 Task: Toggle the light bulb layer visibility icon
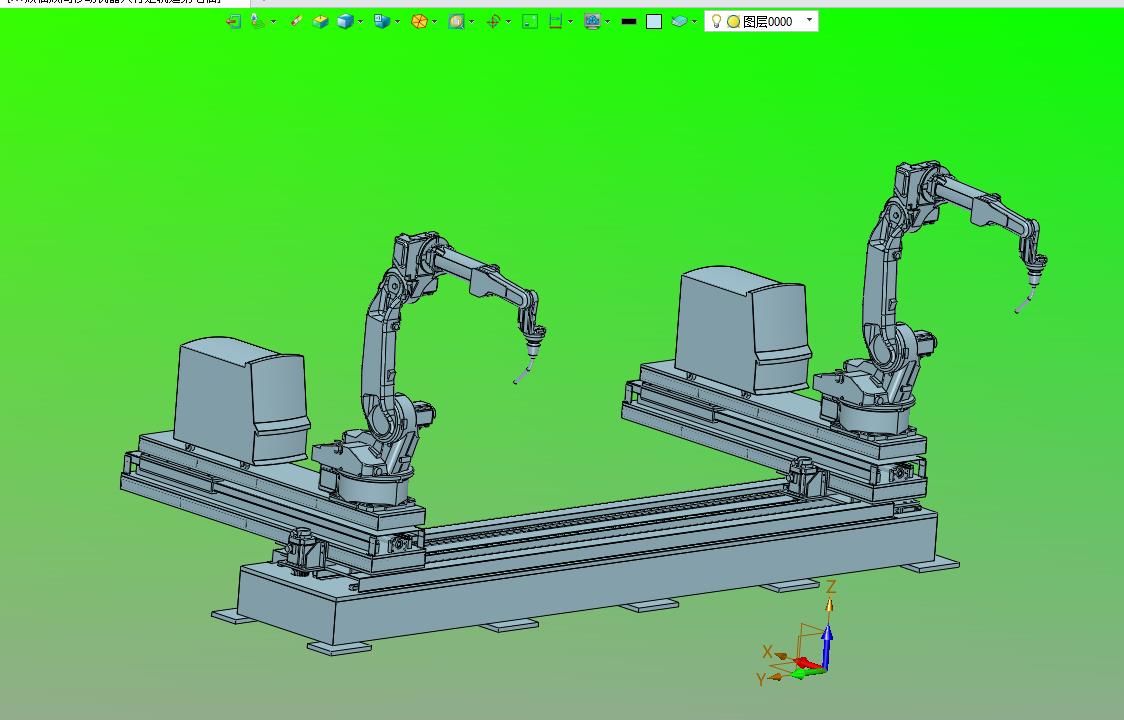click(716, 22)
